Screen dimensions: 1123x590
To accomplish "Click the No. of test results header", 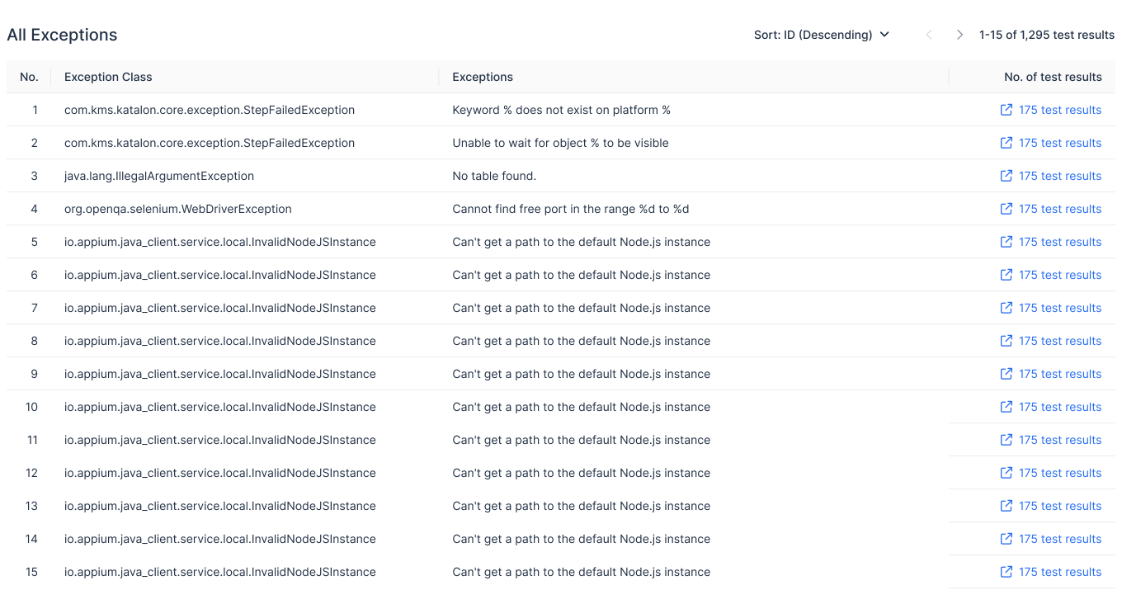I will 1052,77.
